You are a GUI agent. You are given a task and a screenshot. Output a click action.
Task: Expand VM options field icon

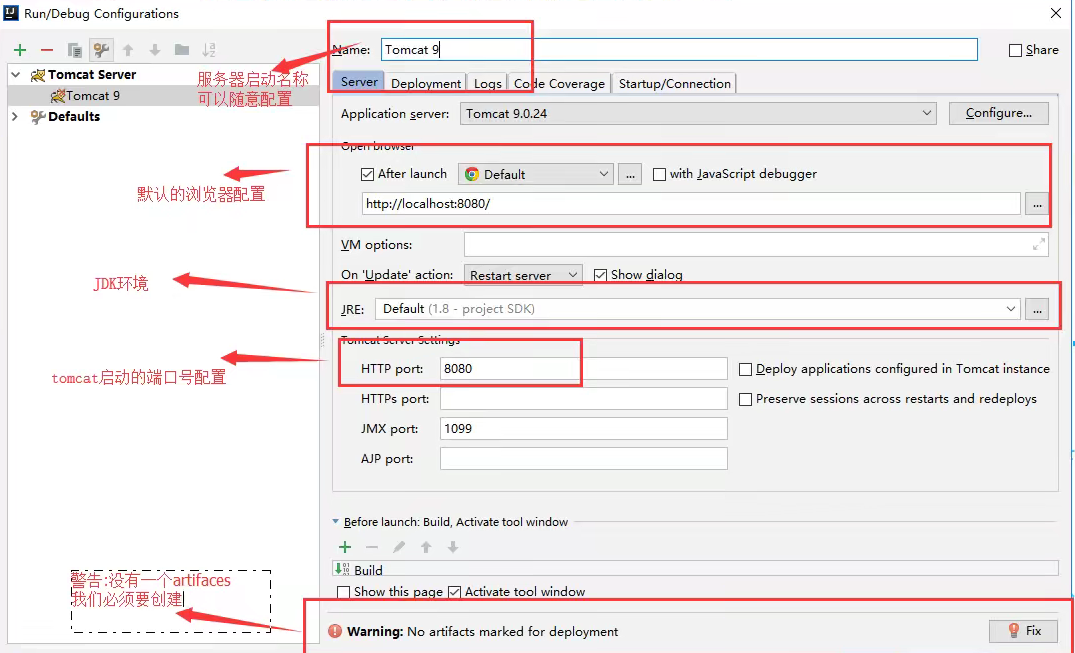click(x=1039, y=244)
